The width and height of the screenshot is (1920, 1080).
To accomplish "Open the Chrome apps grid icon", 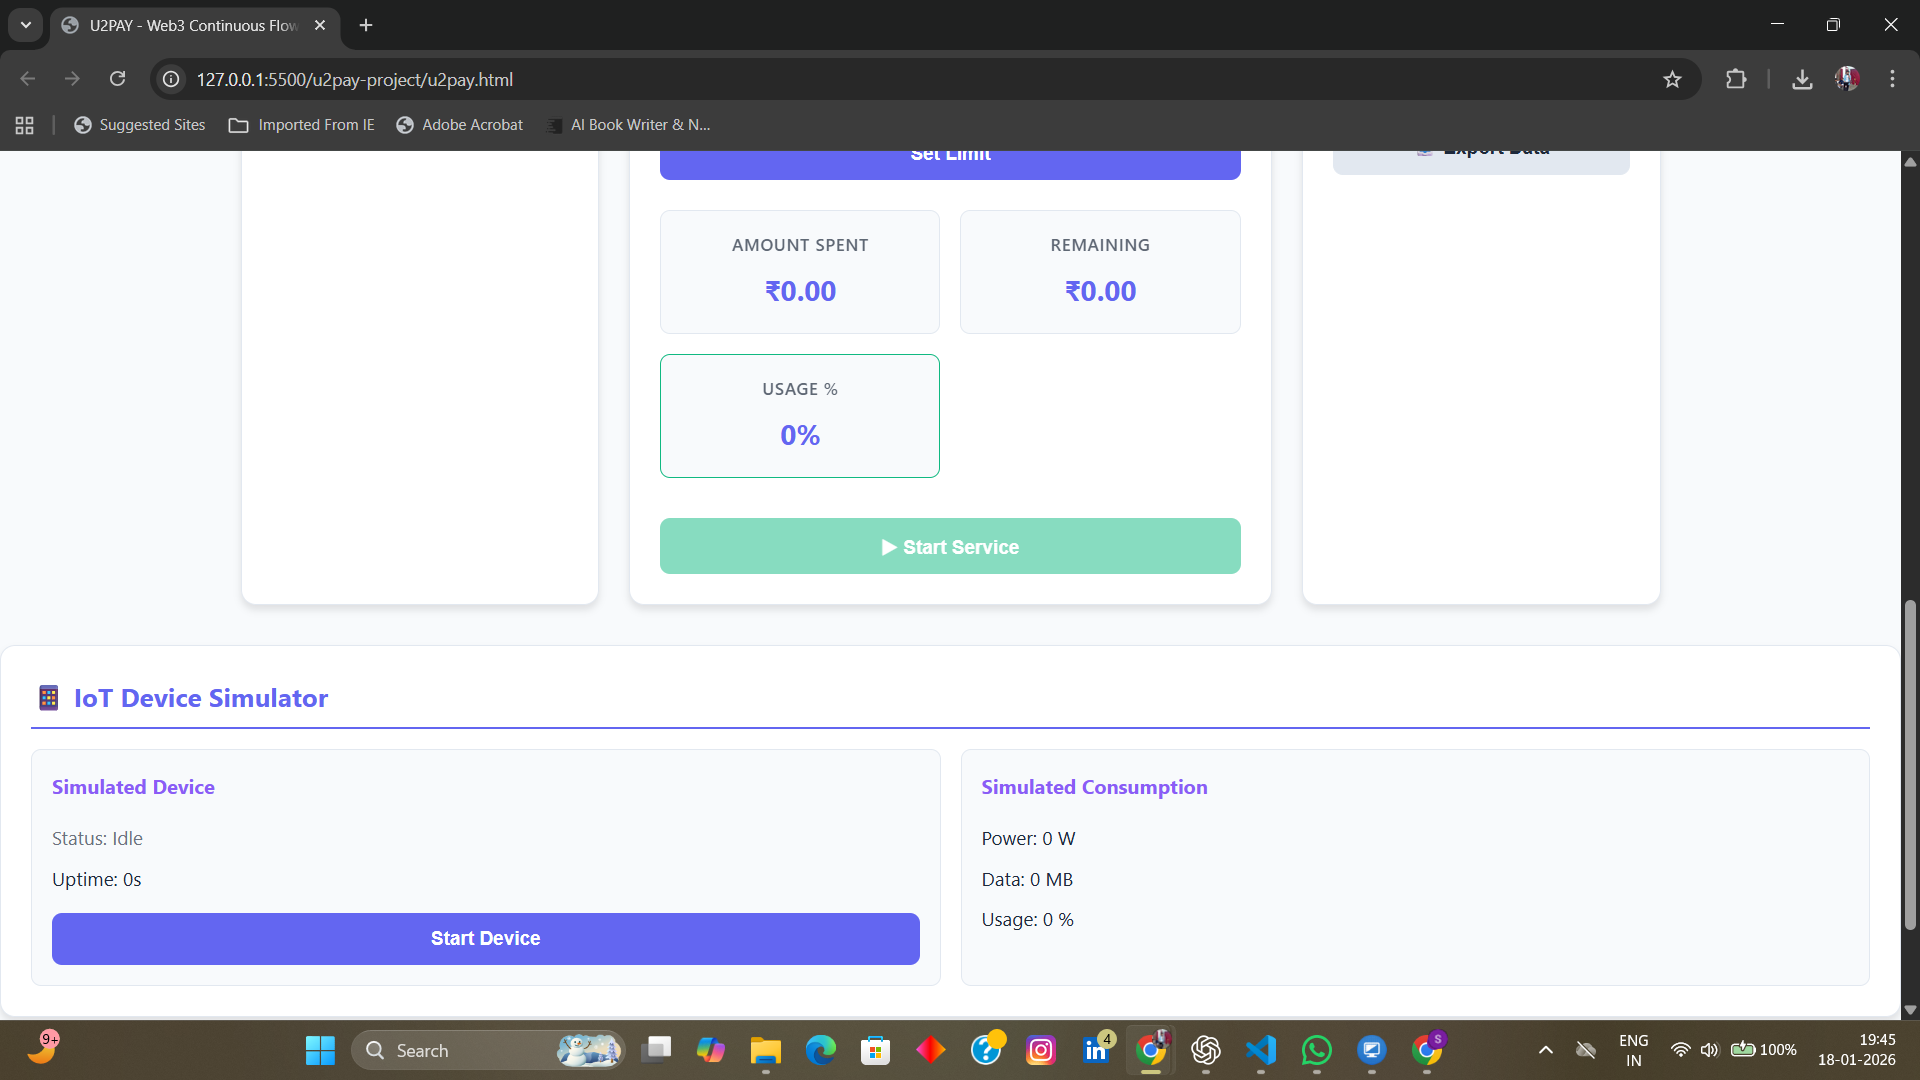I will point(25,125).
